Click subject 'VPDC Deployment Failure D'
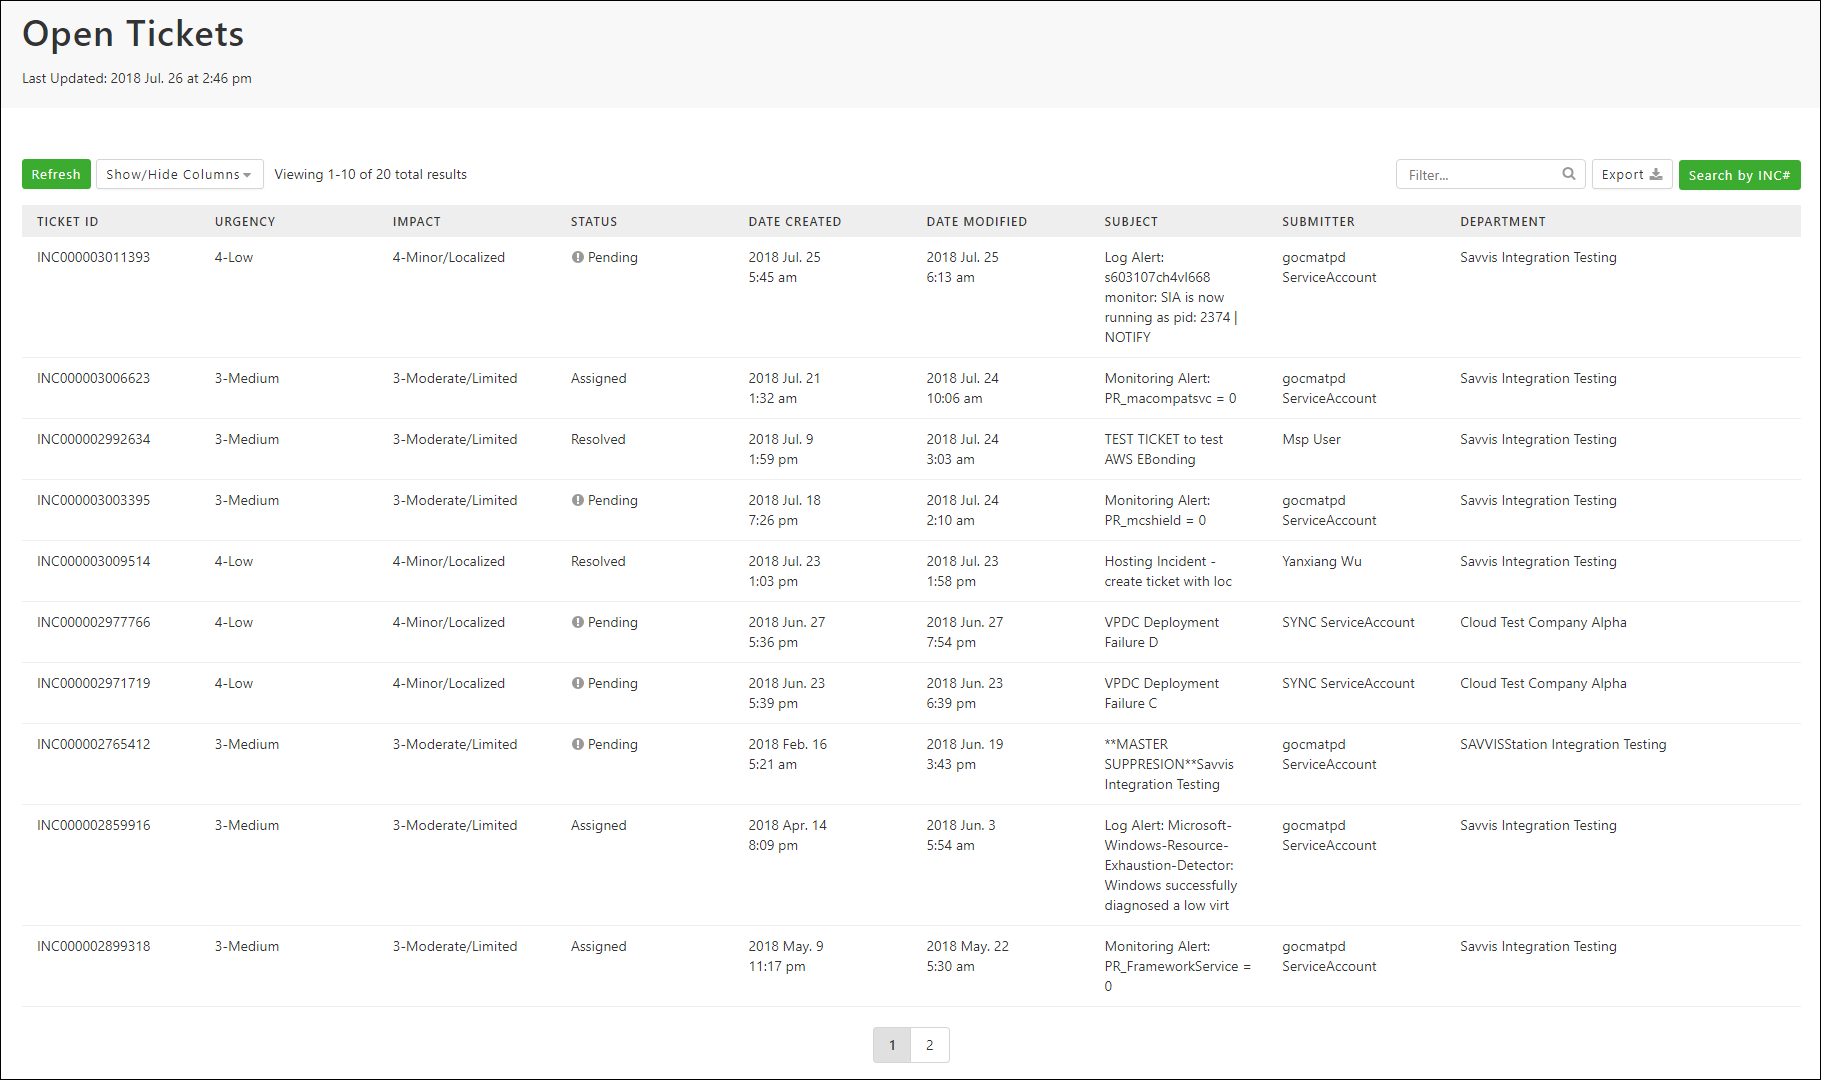 click(1162, 632)
